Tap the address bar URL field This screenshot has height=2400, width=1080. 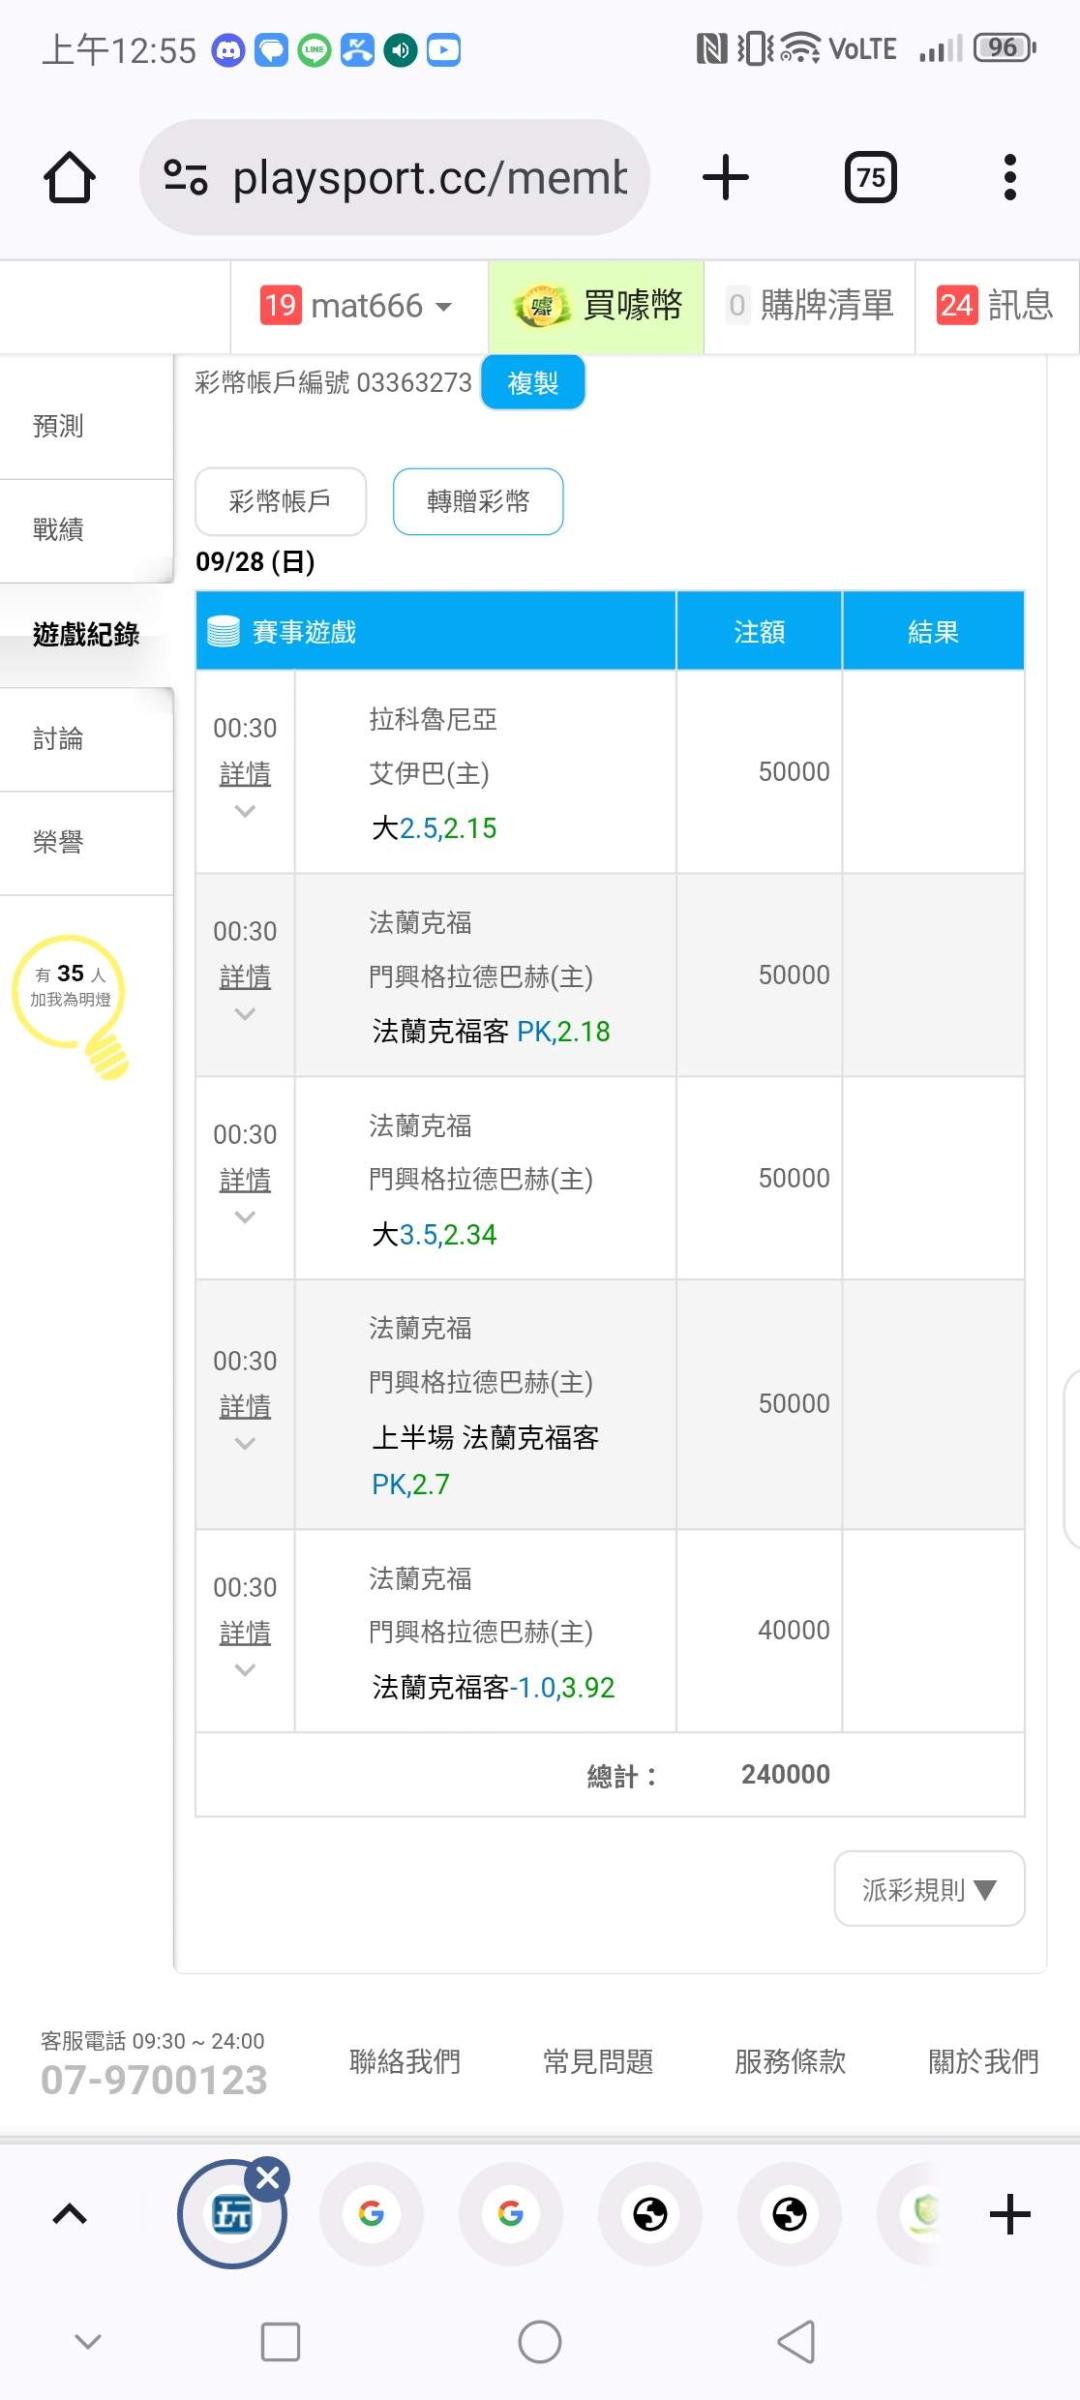[430, 178]
